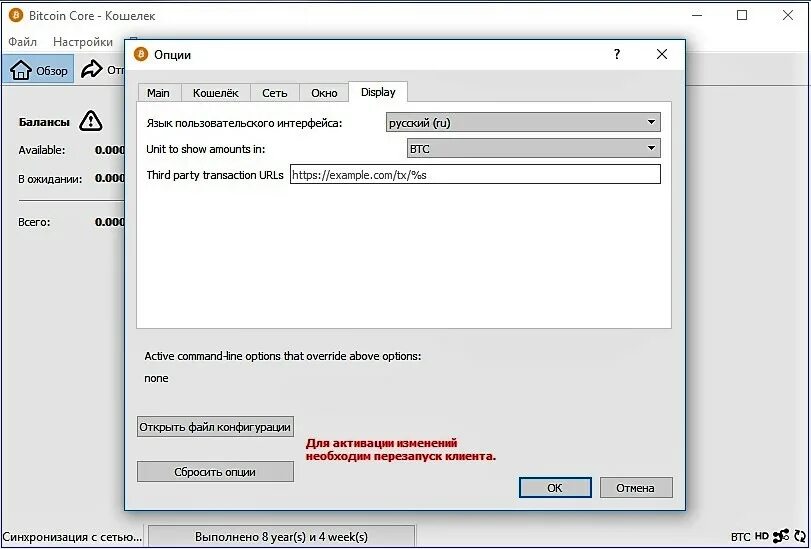Open the interface language dropdown русский (ru)

coord(523,123)
